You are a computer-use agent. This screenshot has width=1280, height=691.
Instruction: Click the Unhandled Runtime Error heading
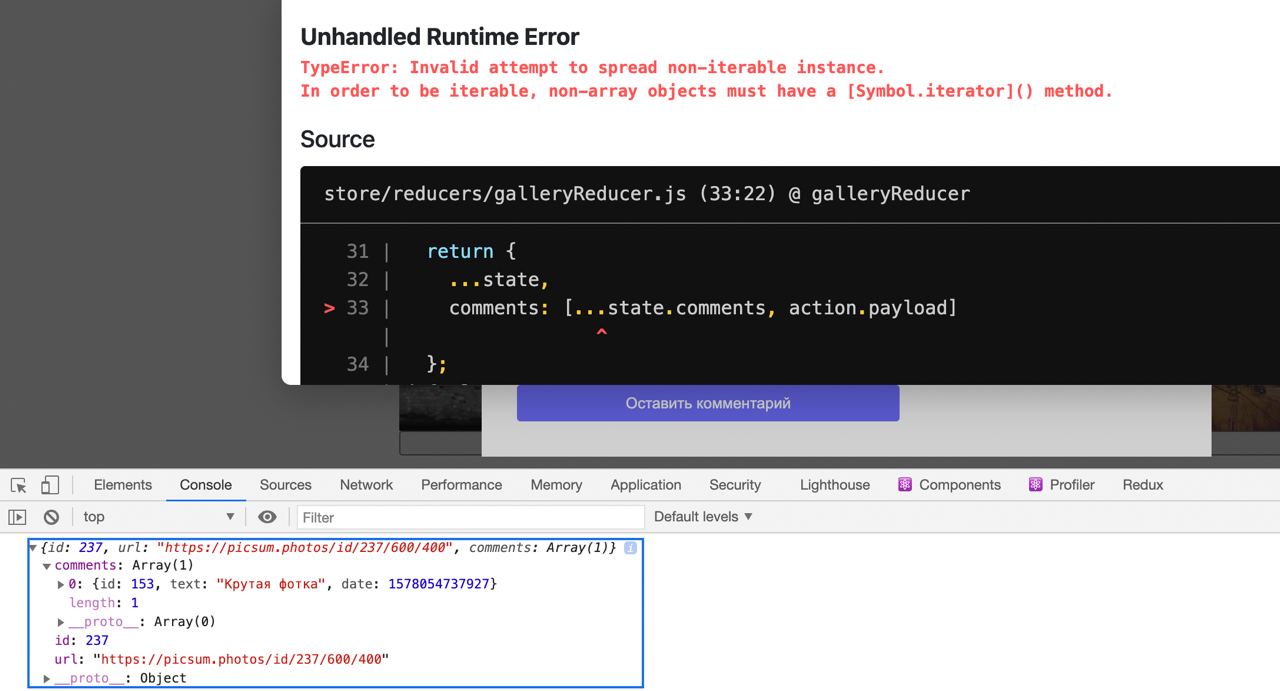(440, 37)
